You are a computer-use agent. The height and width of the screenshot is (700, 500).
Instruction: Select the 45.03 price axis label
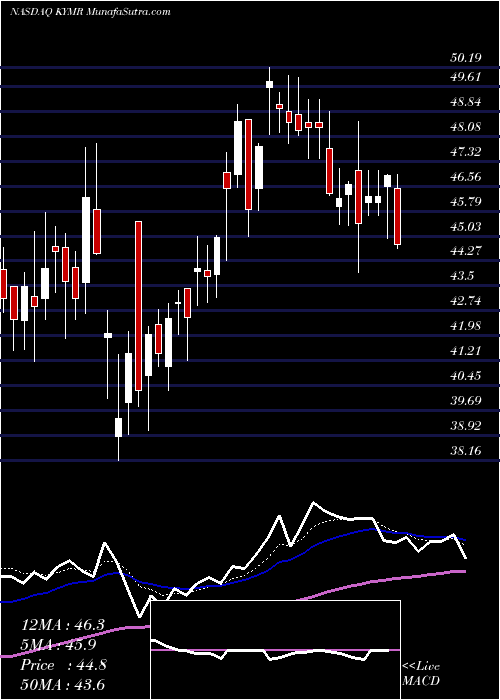point(465,227)
